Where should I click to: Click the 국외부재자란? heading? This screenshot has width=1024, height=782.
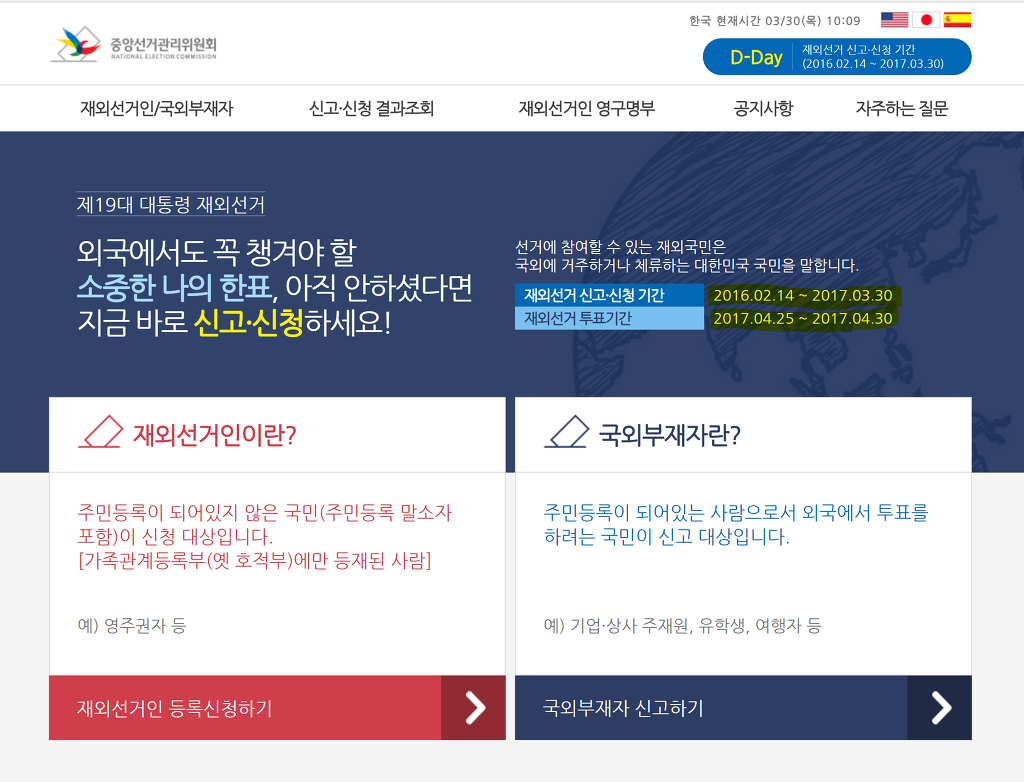(669, 435)
